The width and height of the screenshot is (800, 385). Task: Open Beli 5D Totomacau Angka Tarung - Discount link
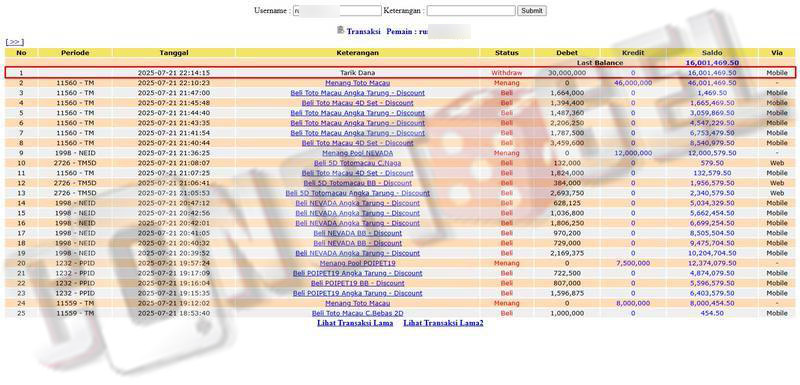click(358, 193)
